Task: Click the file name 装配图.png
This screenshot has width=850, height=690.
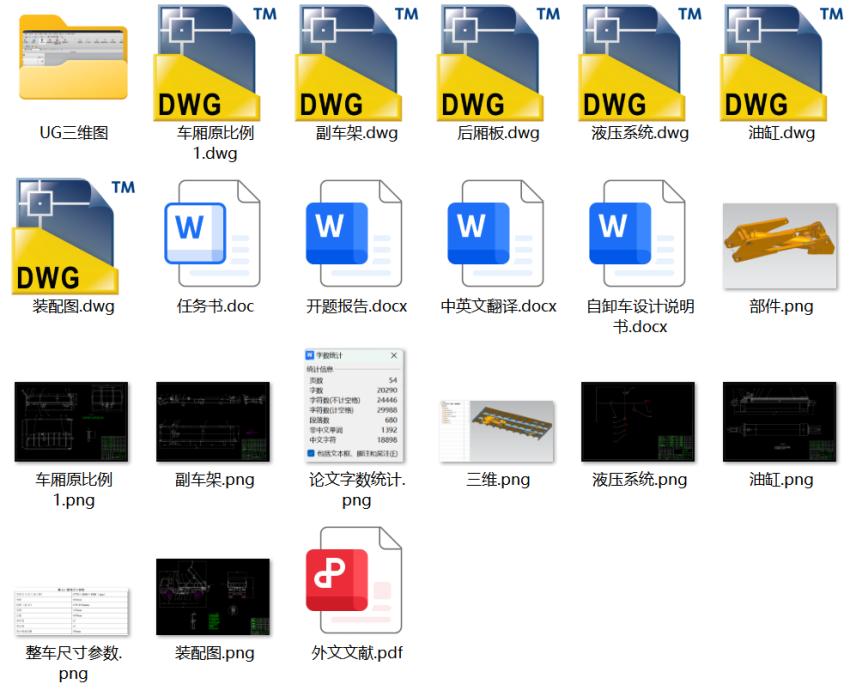Action: pos(215,653)
